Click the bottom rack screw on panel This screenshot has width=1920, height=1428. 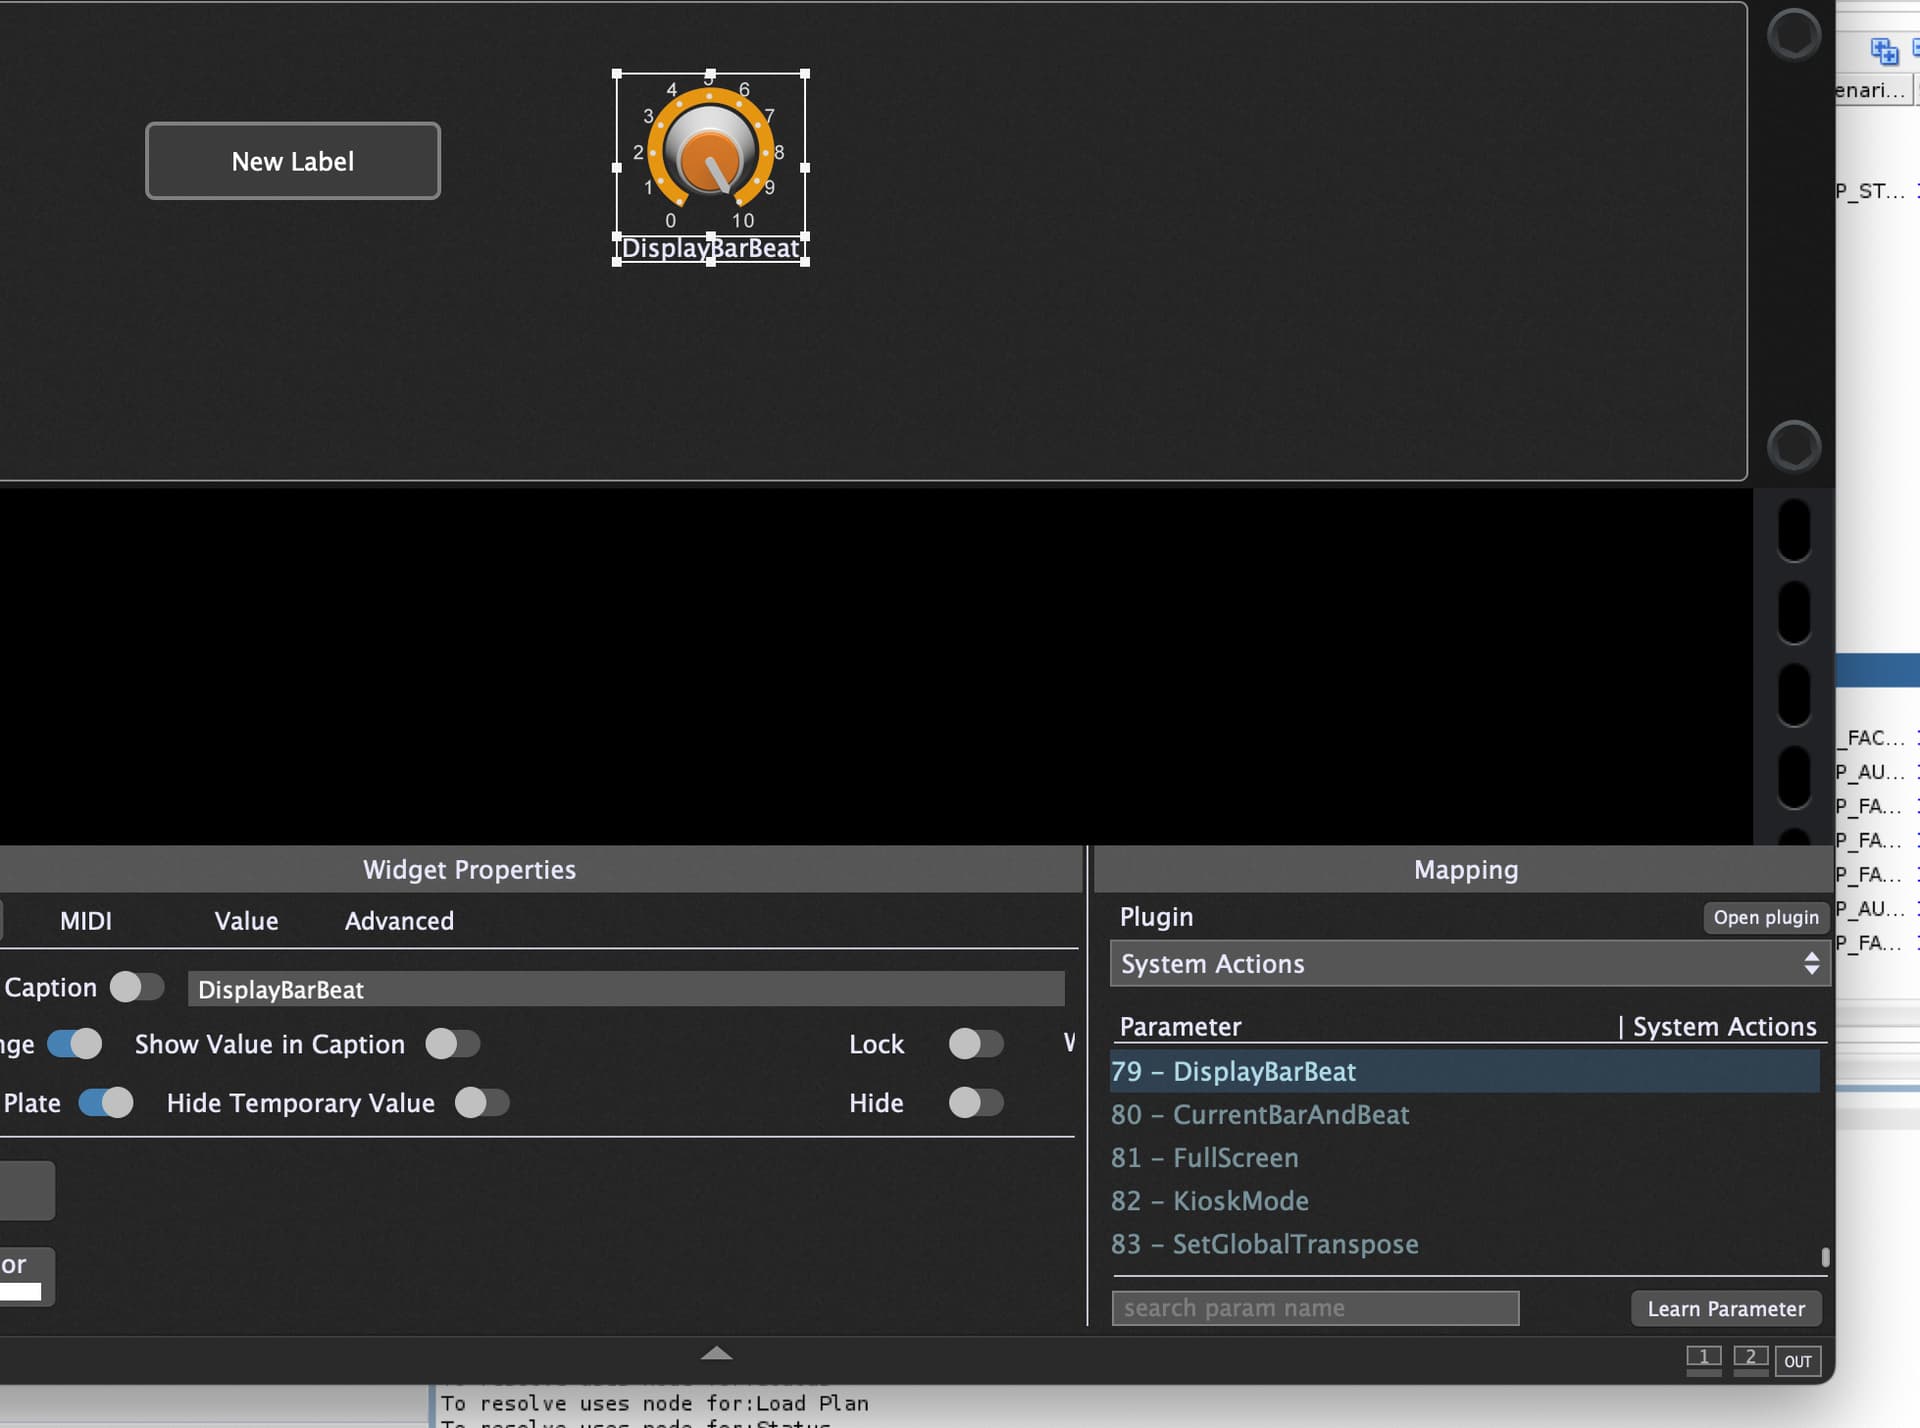click(1793, 445)
